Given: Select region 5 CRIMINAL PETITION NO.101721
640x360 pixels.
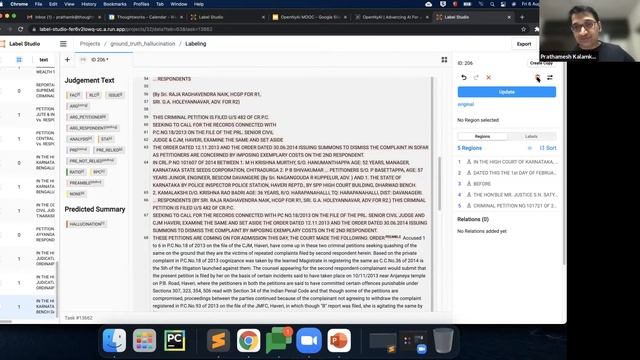Looking at the screenshot, I should click(507, 206).
